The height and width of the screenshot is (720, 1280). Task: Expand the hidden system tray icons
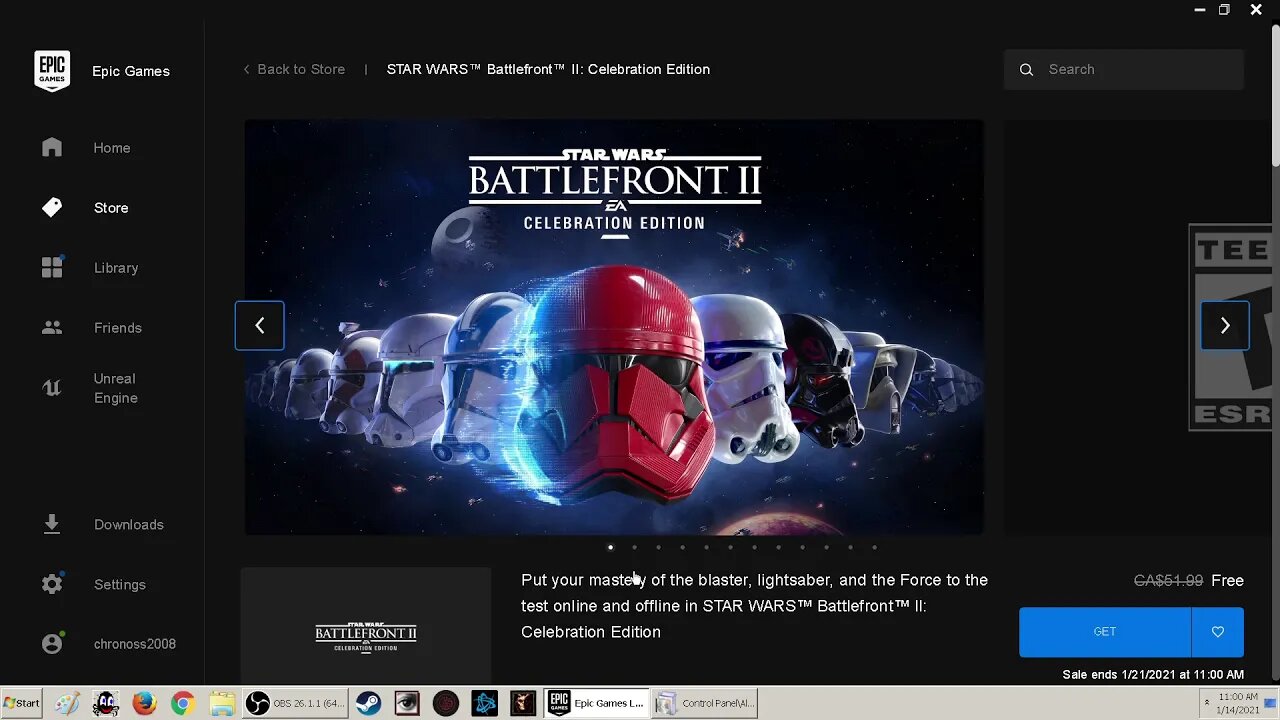1205,704
